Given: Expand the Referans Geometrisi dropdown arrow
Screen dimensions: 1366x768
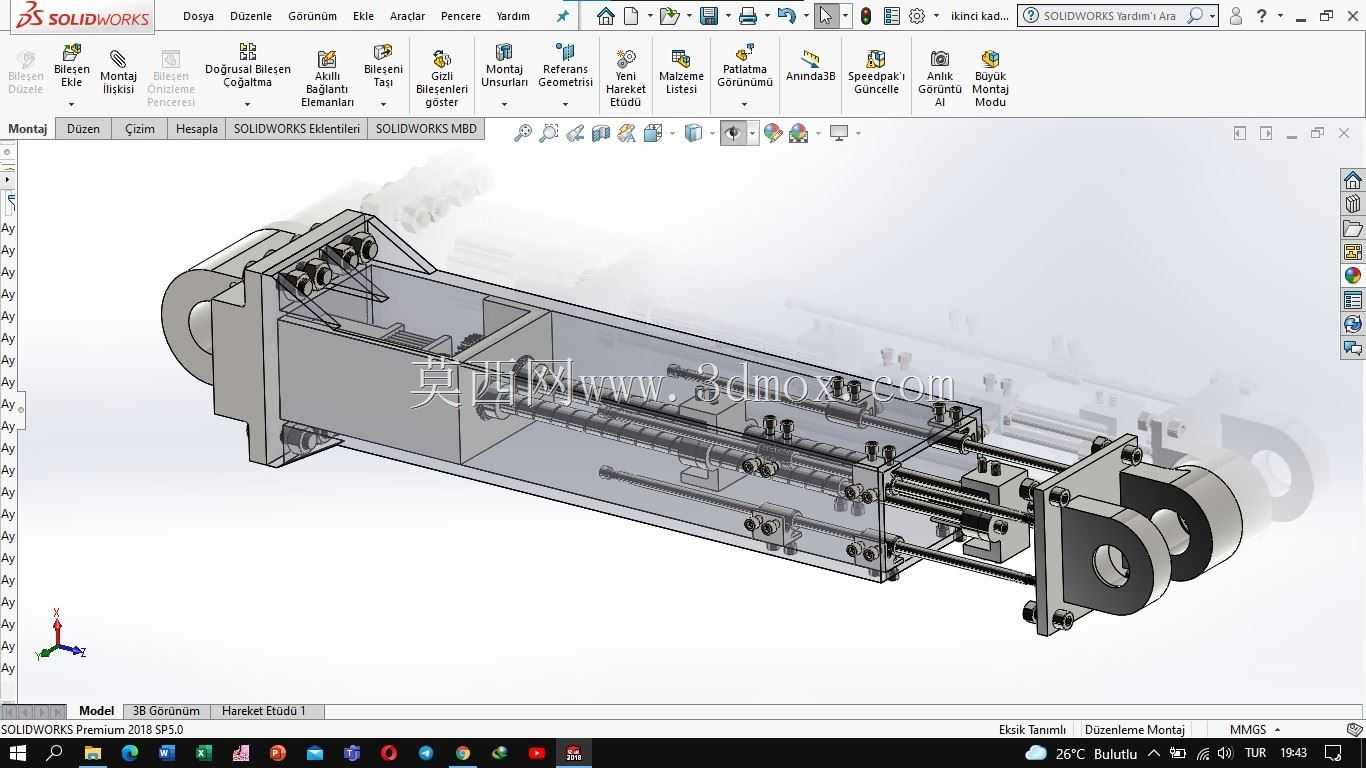Looking at the screenshot, I should pyautogui.click(x=565, y=104).
